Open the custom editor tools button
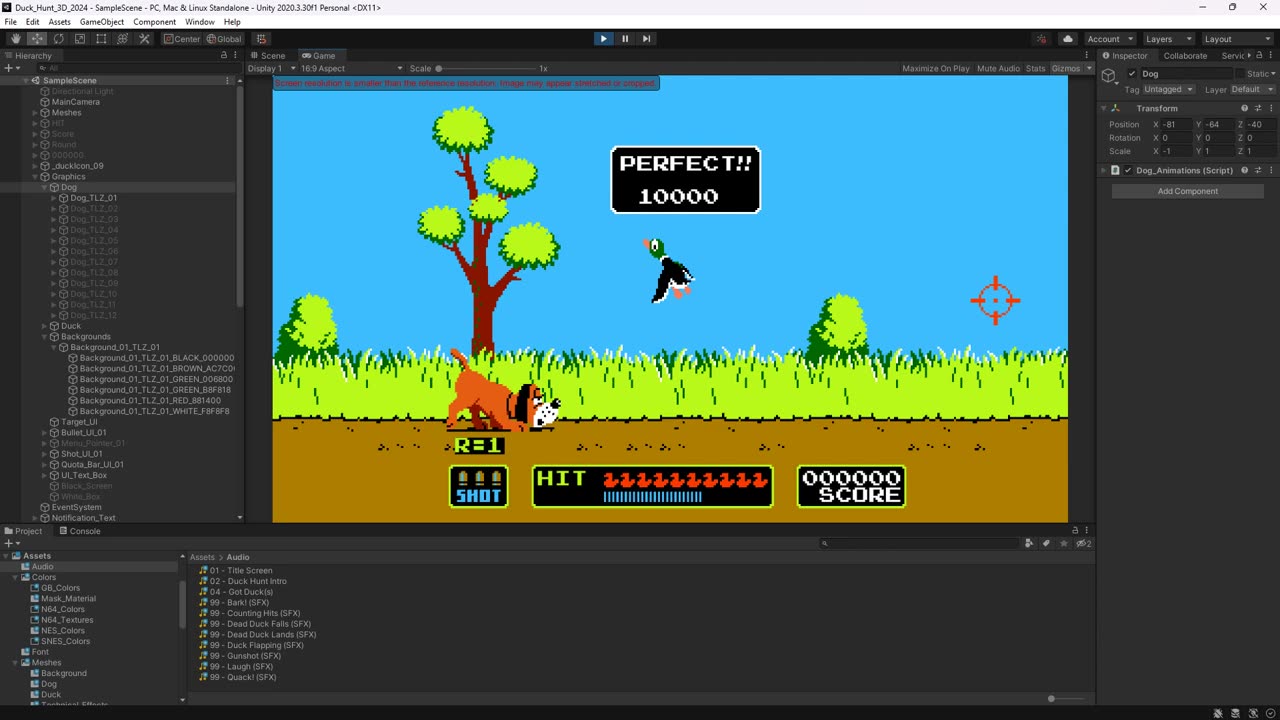The height and width of the screenshot is (720, 1280). (144, 39)
